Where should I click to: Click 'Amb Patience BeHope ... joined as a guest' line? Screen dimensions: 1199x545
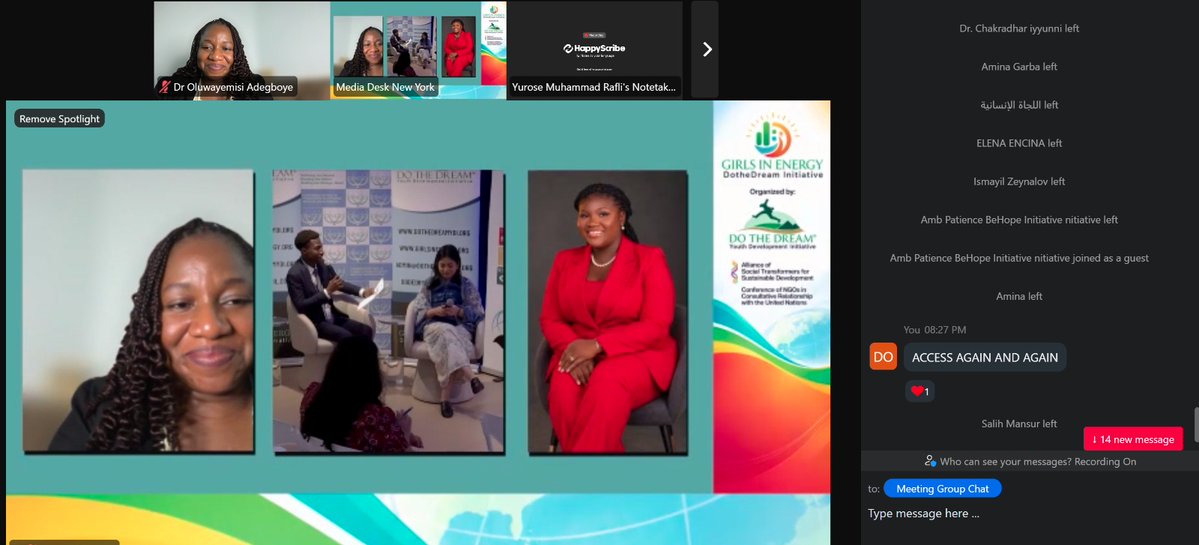tap(1019, 258)
